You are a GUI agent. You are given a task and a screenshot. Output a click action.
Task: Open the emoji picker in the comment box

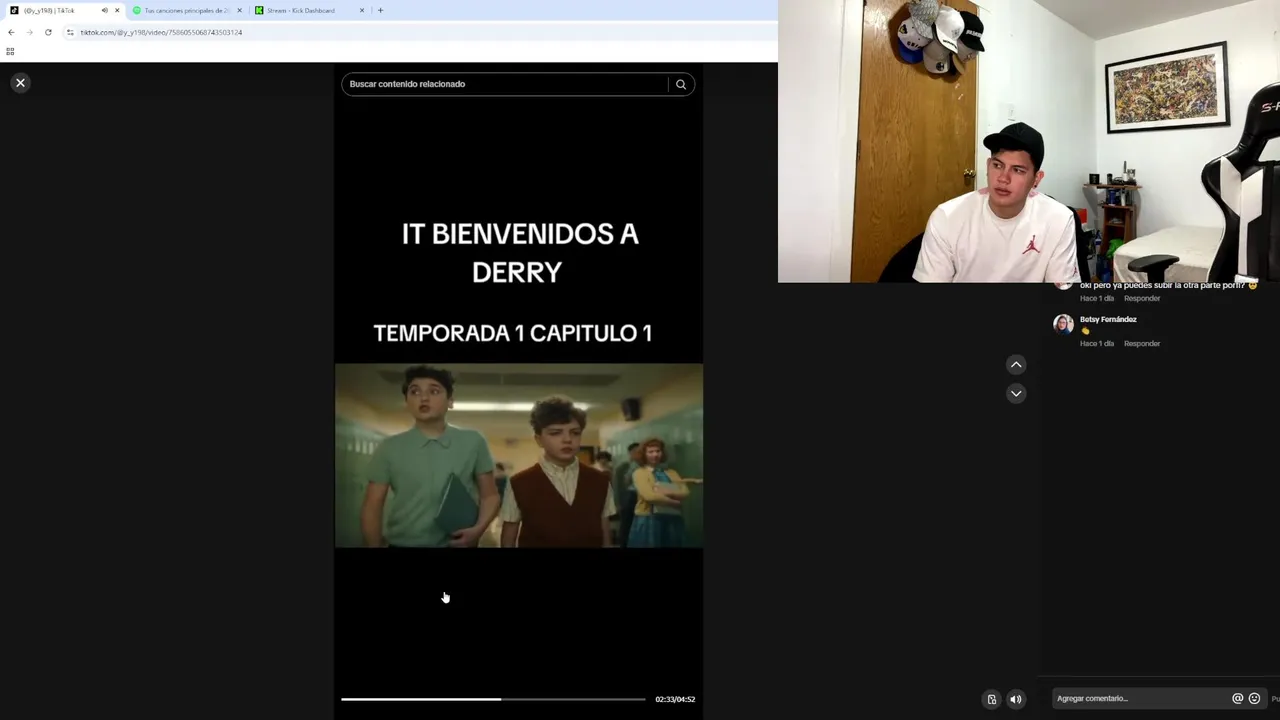click(1254, 698)
